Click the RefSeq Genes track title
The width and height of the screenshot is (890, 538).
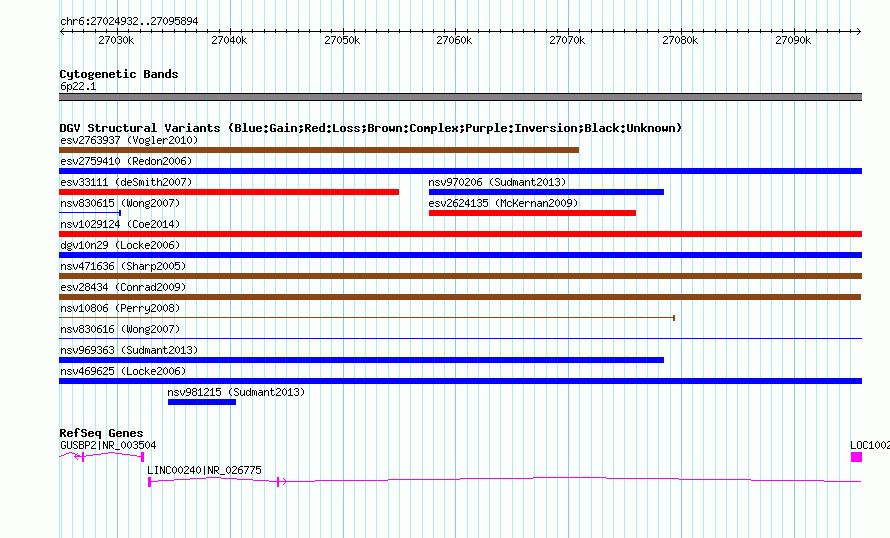tap(101, 433)
